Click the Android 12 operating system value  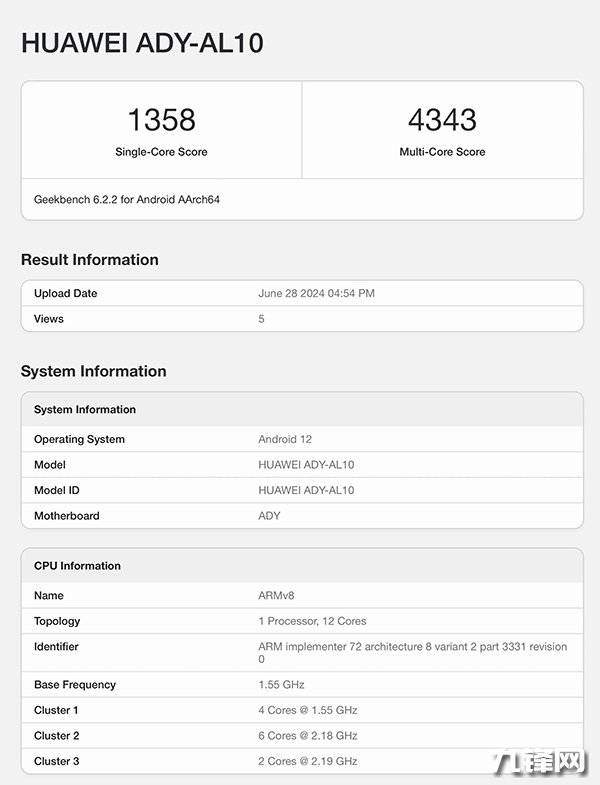click(x=285, y=439)
